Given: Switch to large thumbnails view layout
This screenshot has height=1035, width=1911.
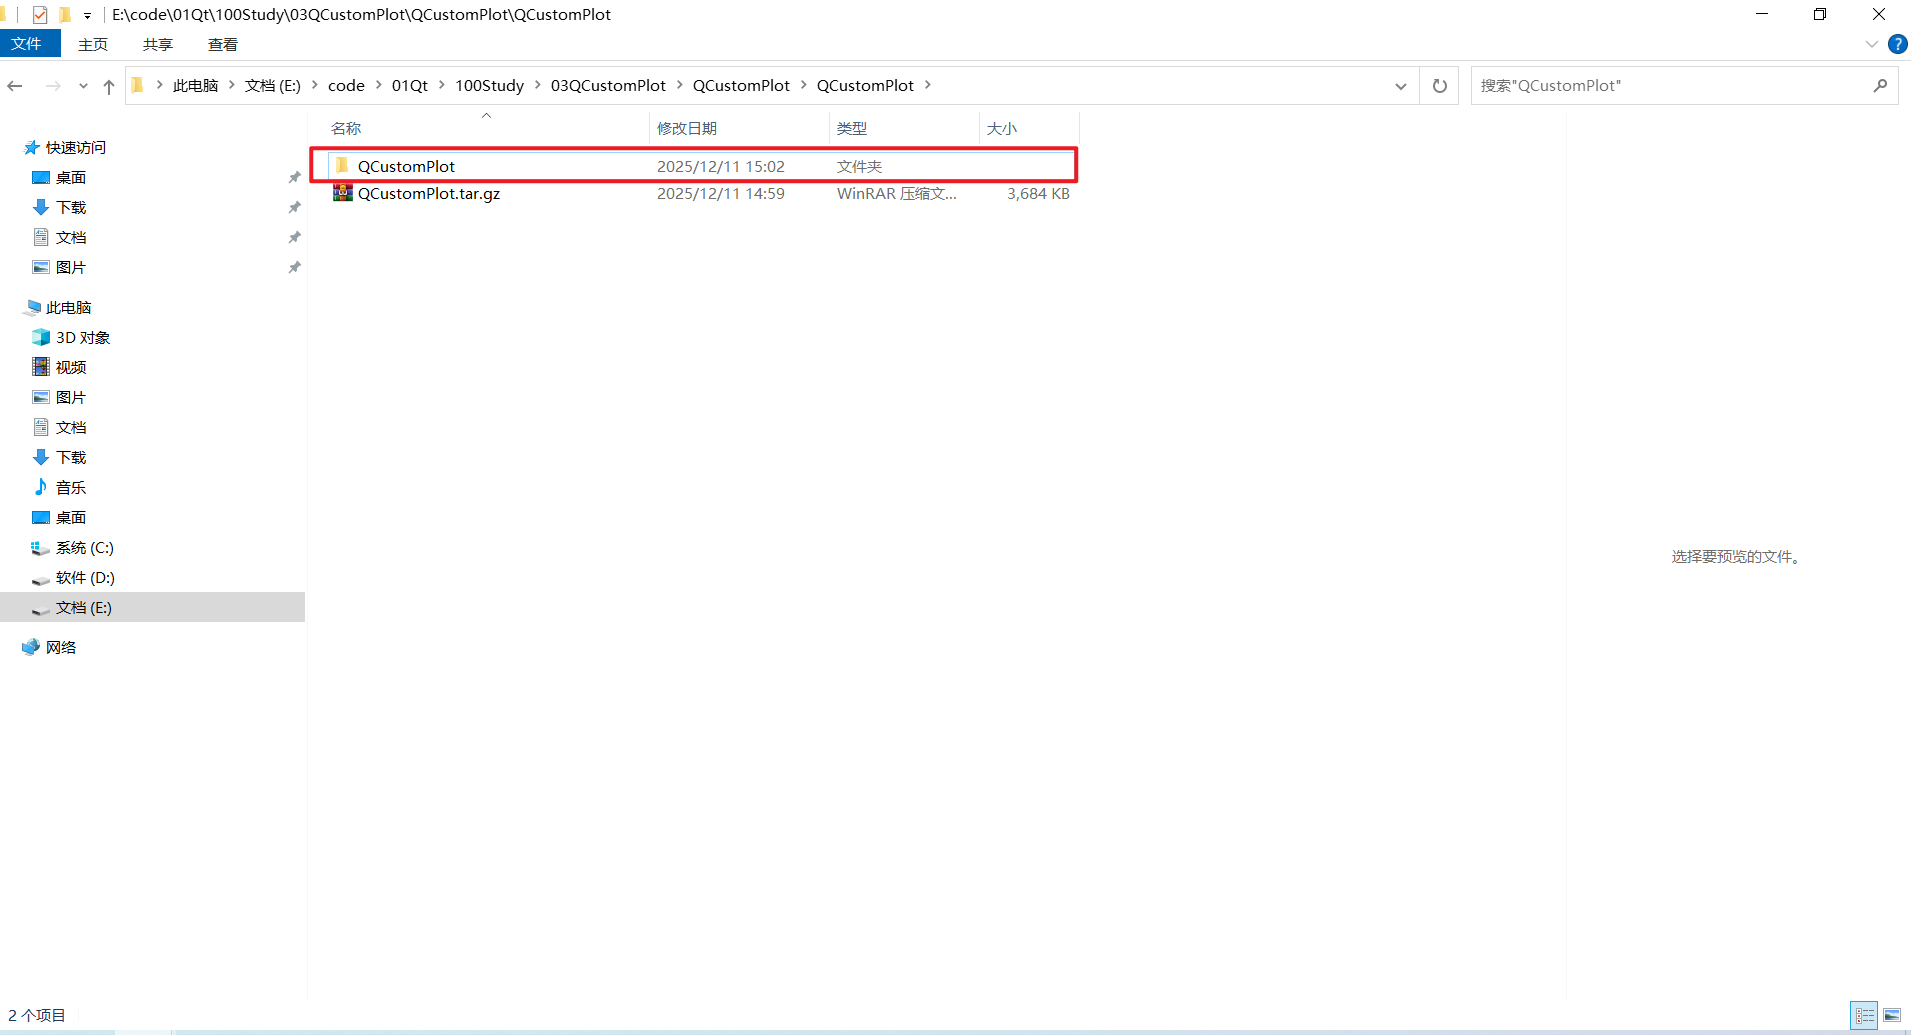Looking at the screenshot, I should click(1892, 1015).
